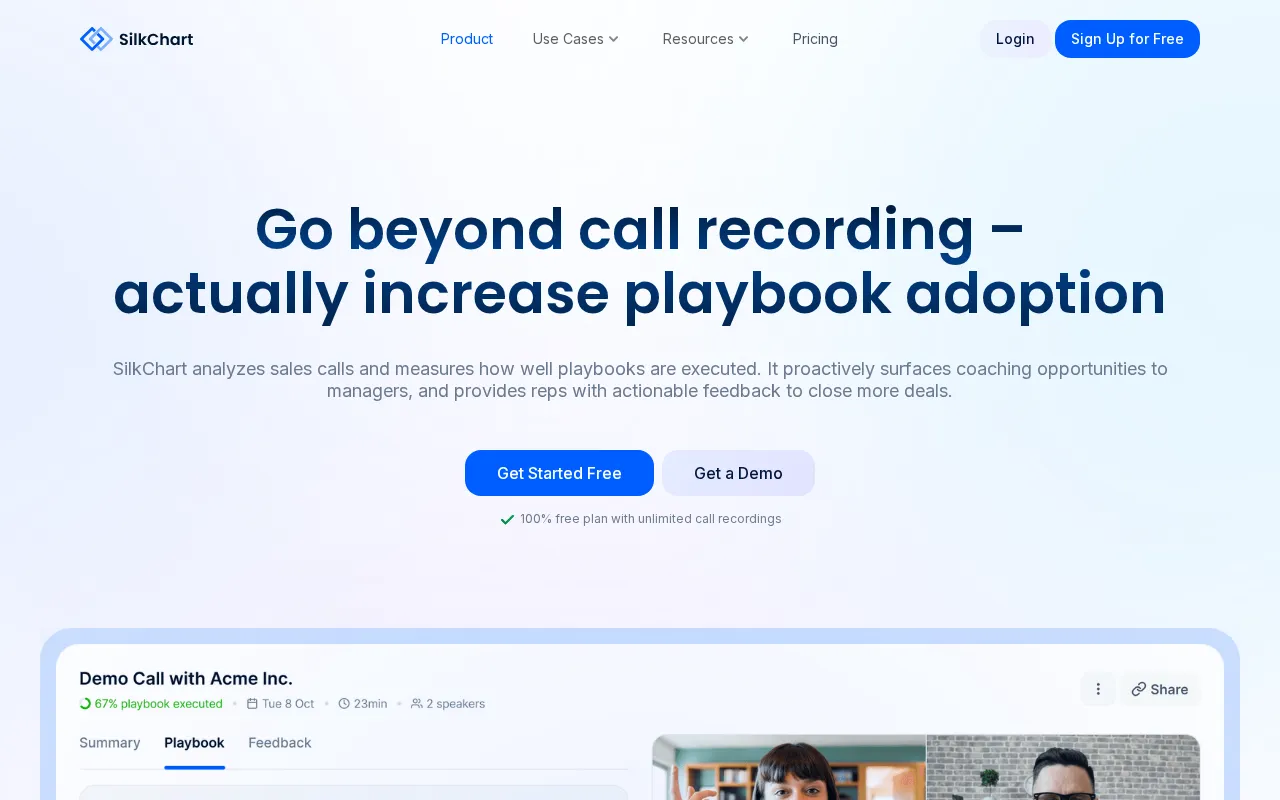
Task: Click the 'Demo Call with Acme Inc.' title
Action: (x=186, y=679)
